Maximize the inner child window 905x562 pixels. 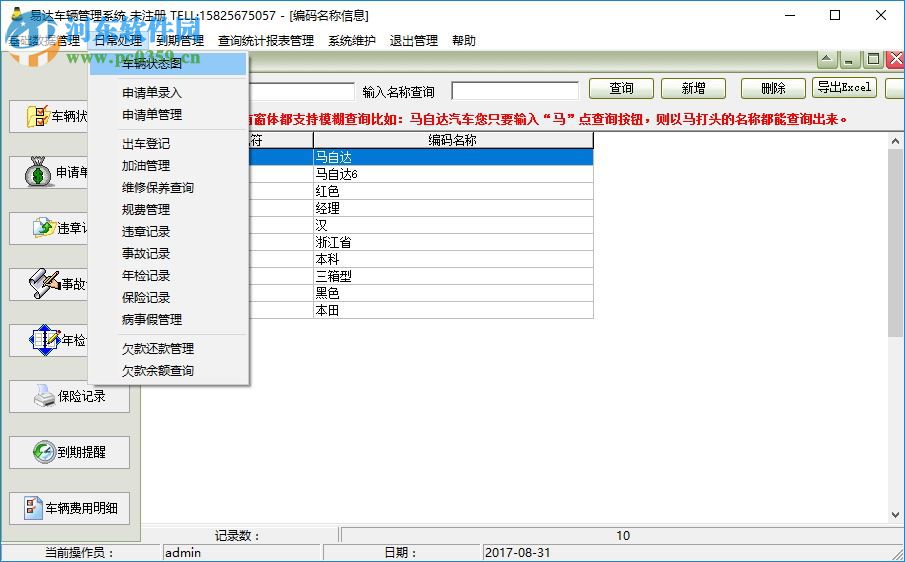[874, 59]
